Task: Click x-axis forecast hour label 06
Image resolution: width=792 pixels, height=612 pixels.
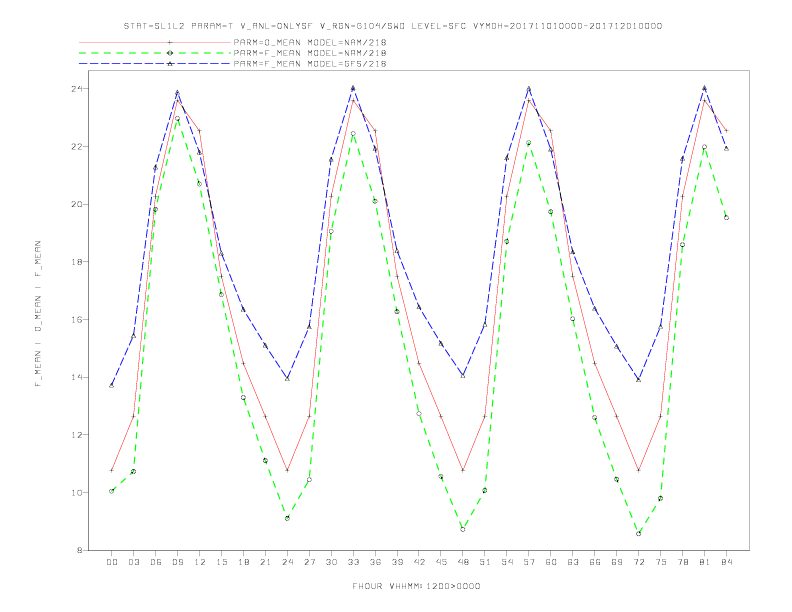Action: 156,562
